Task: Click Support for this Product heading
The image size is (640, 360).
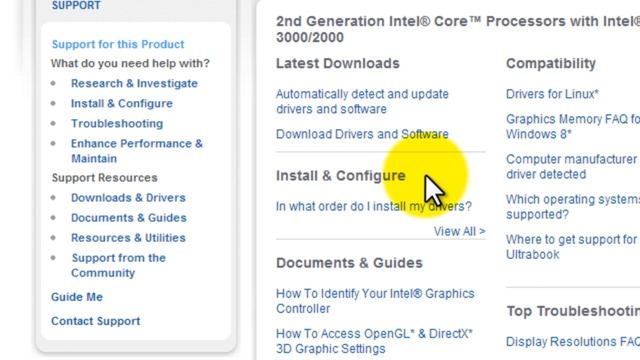Action: click(x=118, y=44)
